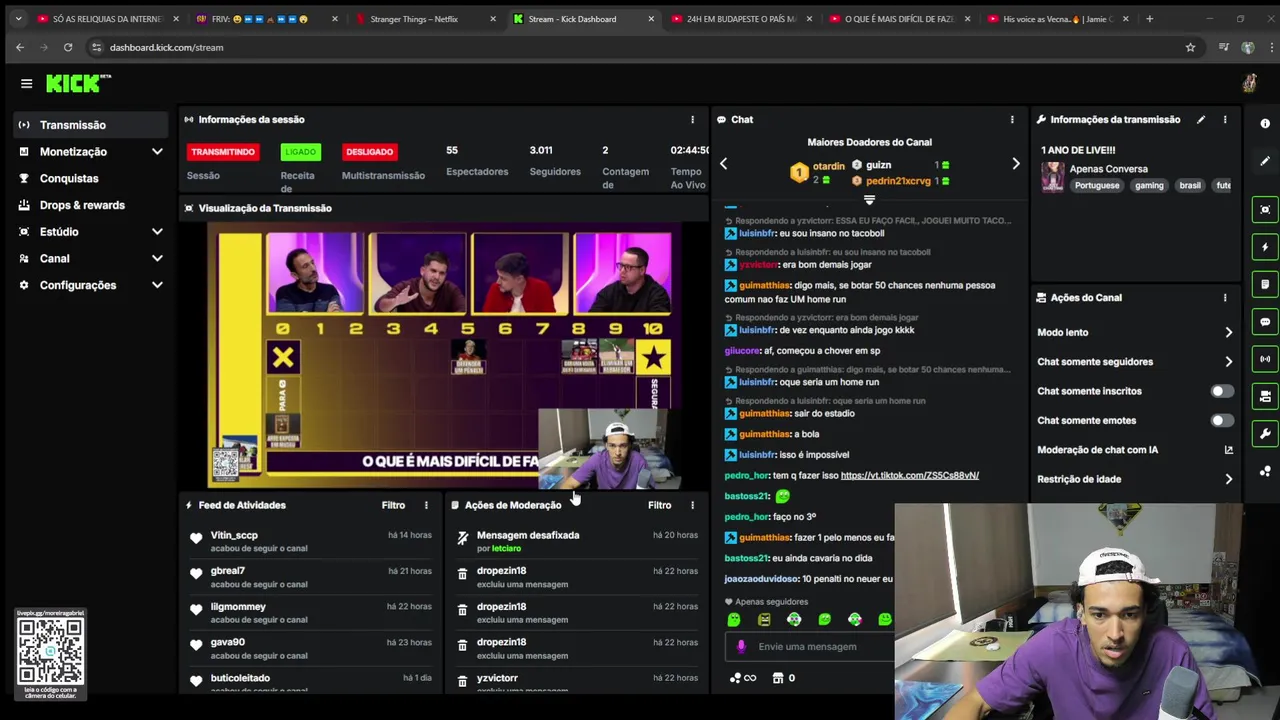Toggle the lightning activity feed icon in the right sidebar
The width and height of the screenshot is (1280, 720).
click(1265, 247)
